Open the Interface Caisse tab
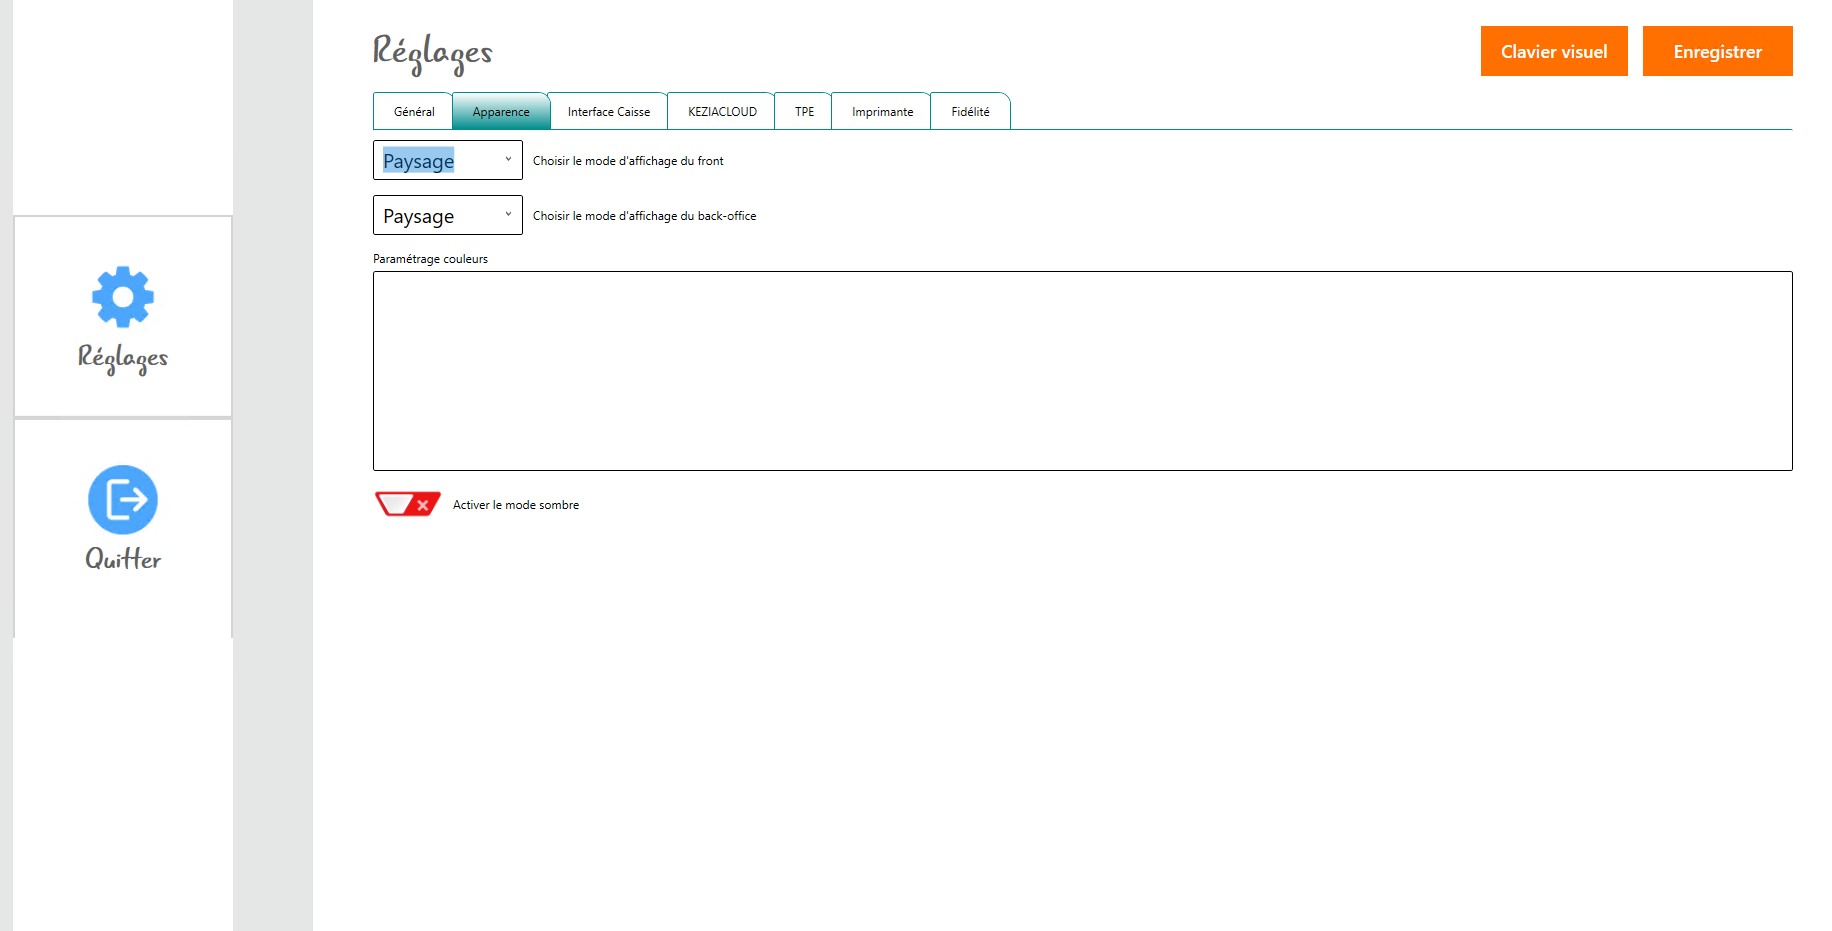1832x931 pixels. [608, 112]
